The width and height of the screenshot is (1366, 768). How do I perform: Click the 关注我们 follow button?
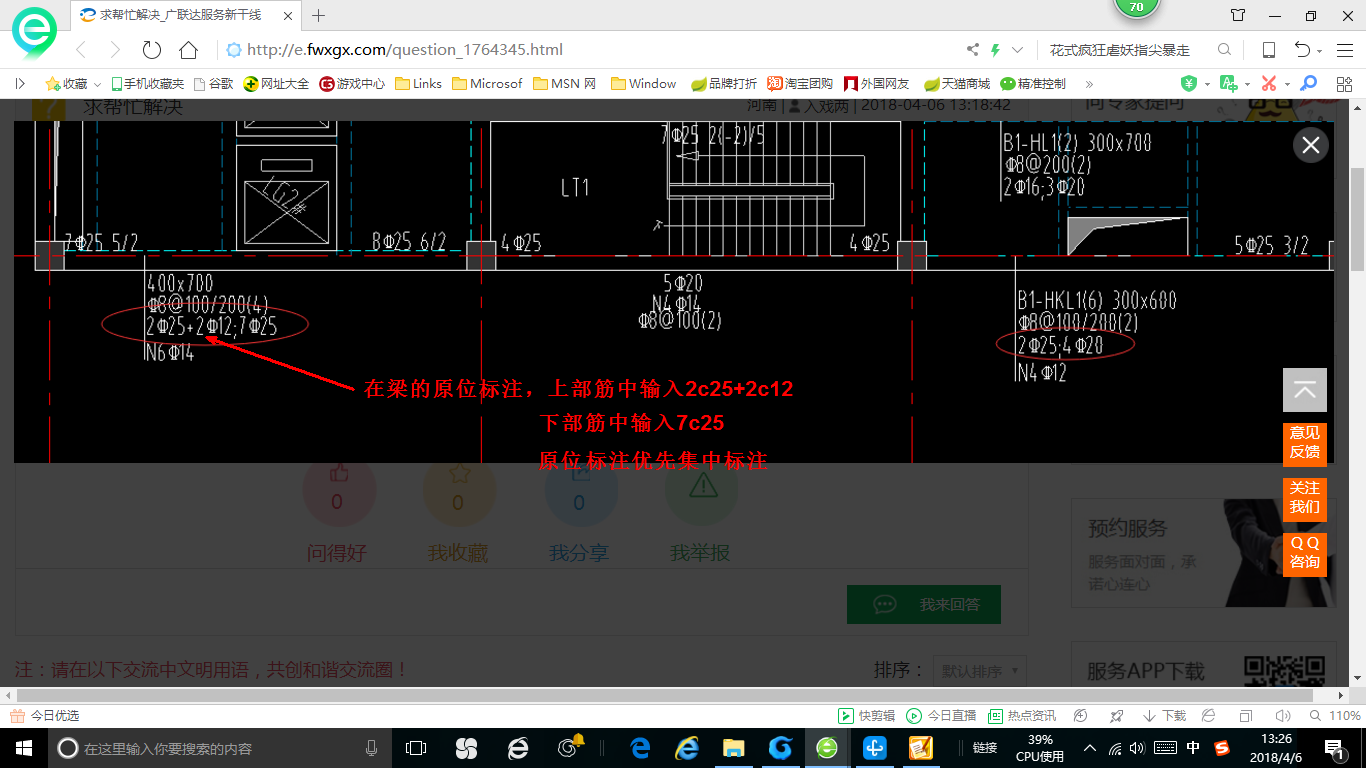point(1305,498)
